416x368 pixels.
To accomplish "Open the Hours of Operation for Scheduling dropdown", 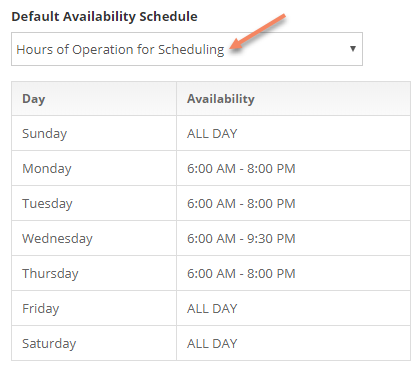I will coord(187,49).
